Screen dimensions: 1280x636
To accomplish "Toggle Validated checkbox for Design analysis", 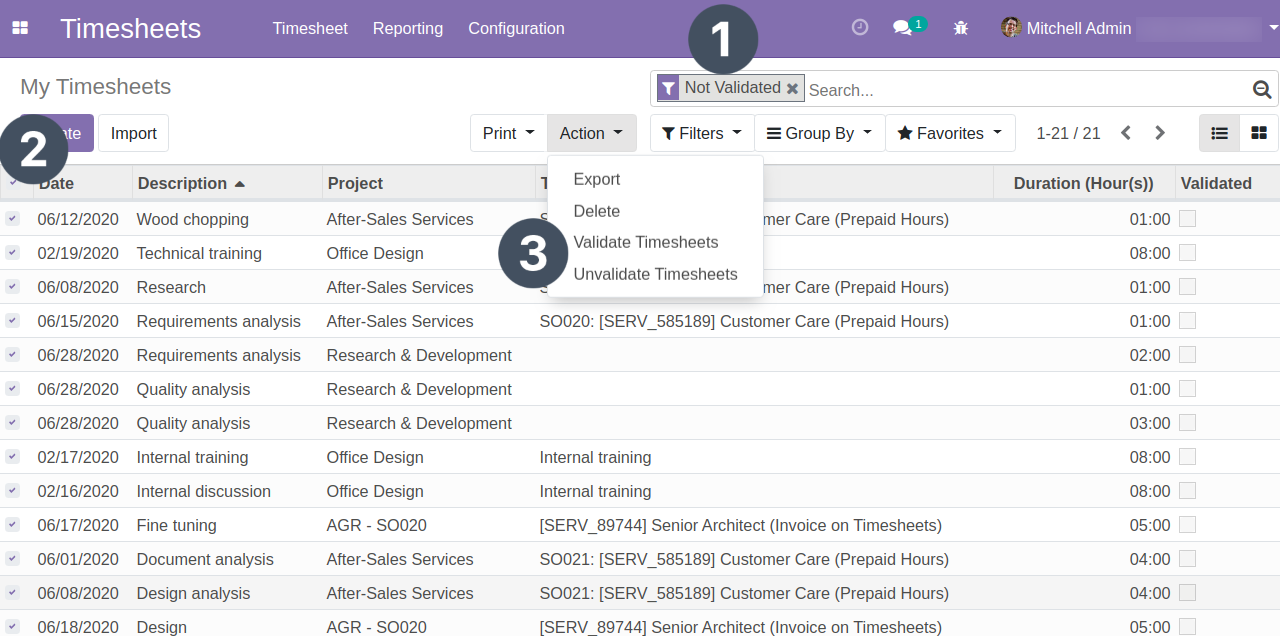I will pos(1188,593).
